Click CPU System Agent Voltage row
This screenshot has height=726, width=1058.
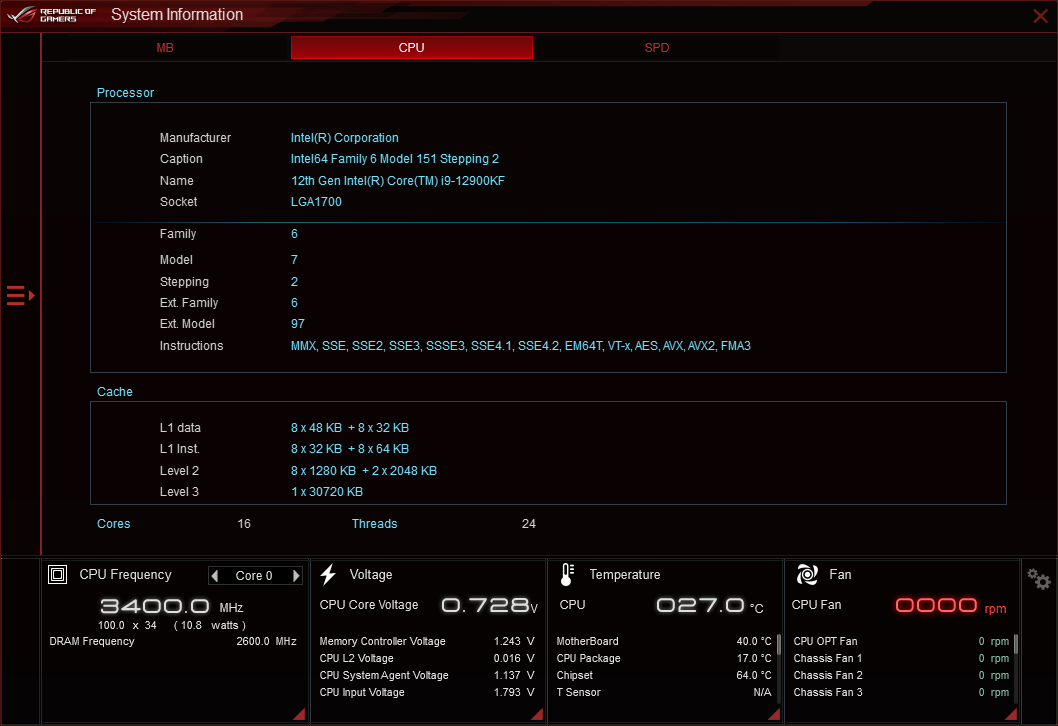[x=426, y=675]
